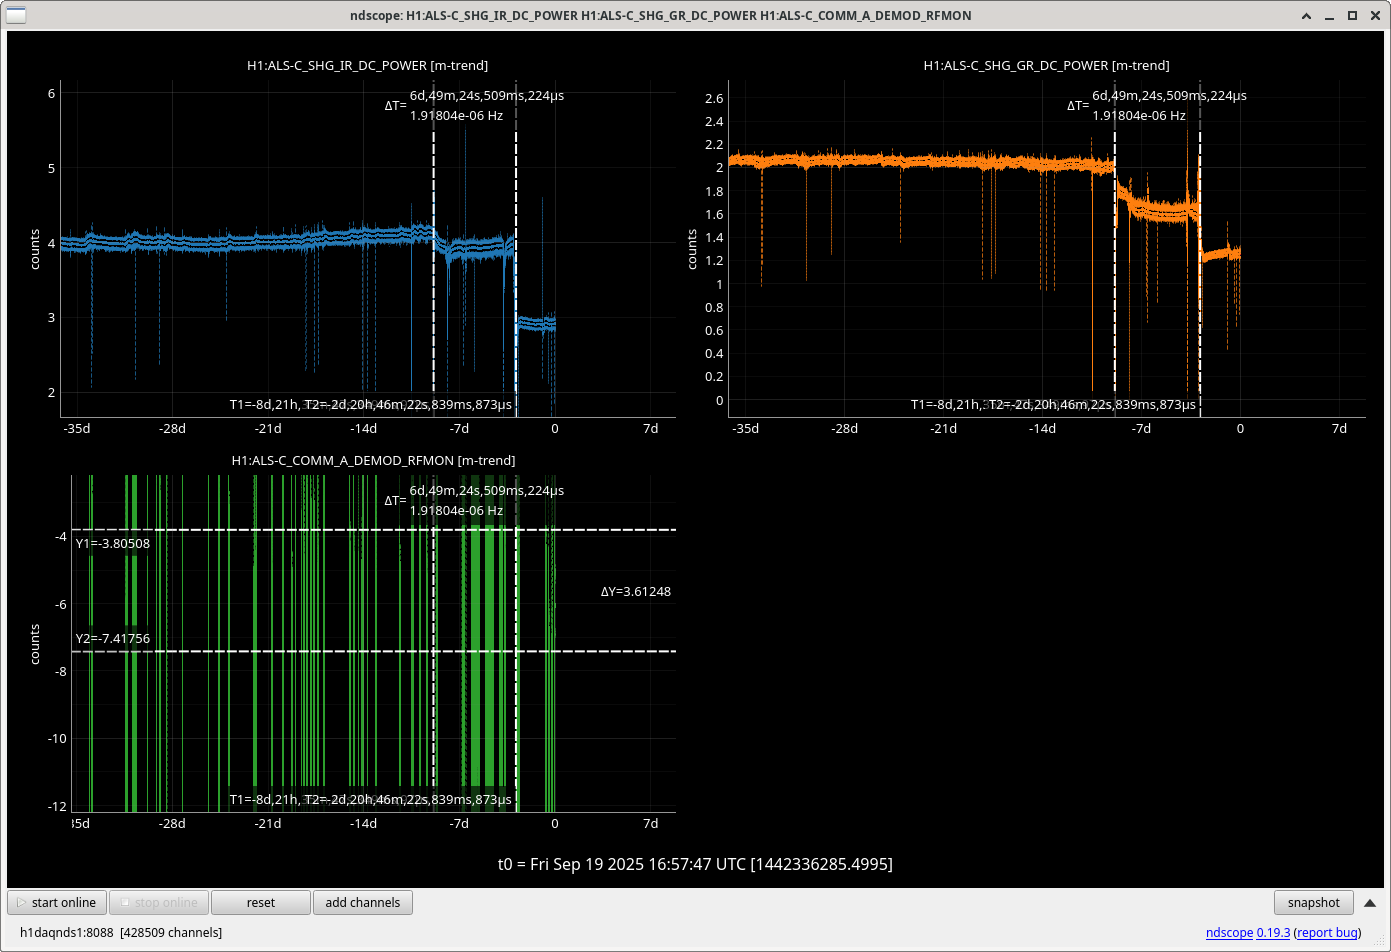
Task: Open the 0.19.3 version link
Action: pos(1273,932)
